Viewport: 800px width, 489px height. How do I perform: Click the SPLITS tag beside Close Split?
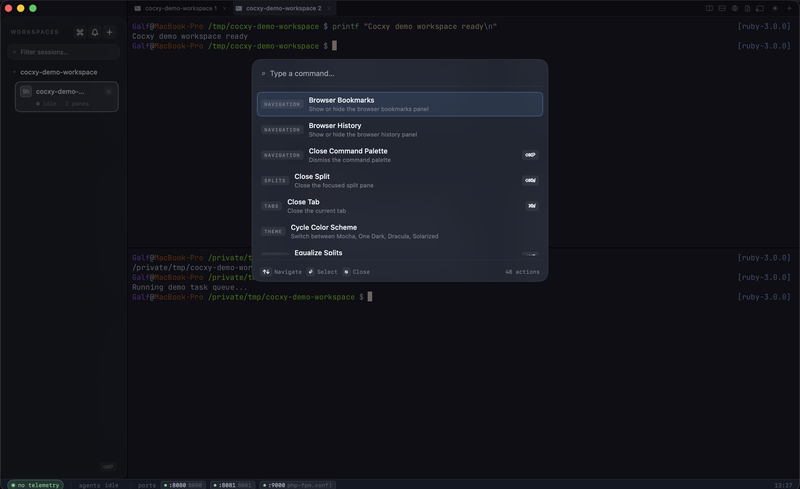tap(275, 181)
